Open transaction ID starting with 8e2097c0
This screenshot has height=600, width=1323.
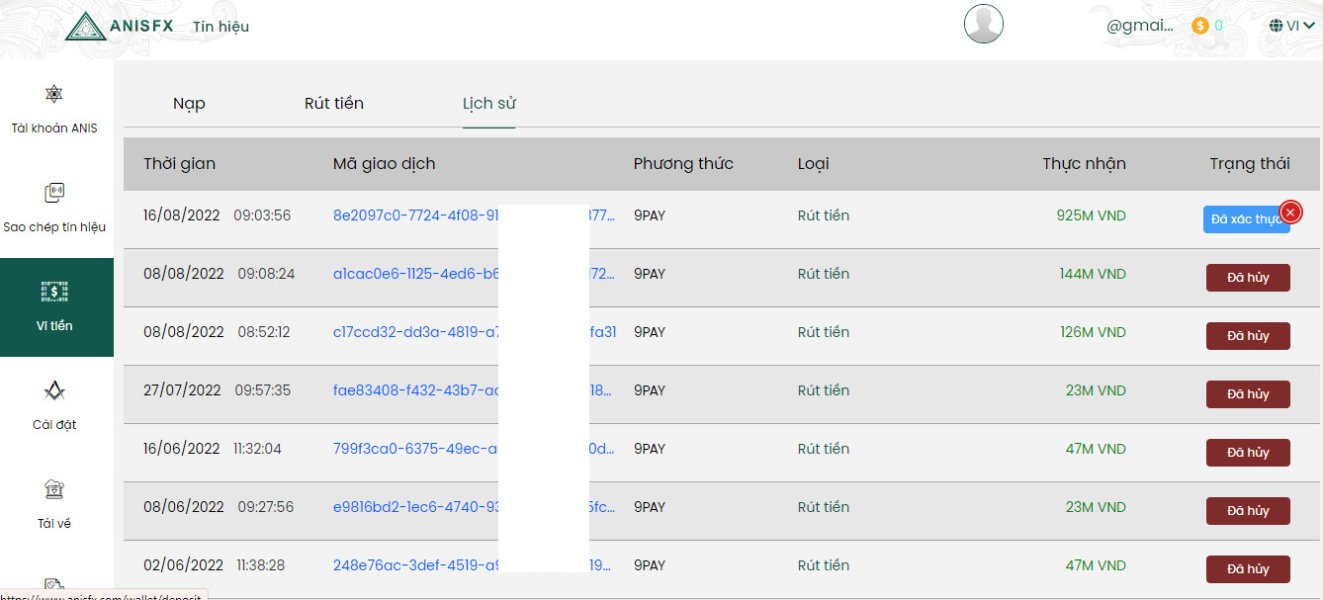click(414, 215)
